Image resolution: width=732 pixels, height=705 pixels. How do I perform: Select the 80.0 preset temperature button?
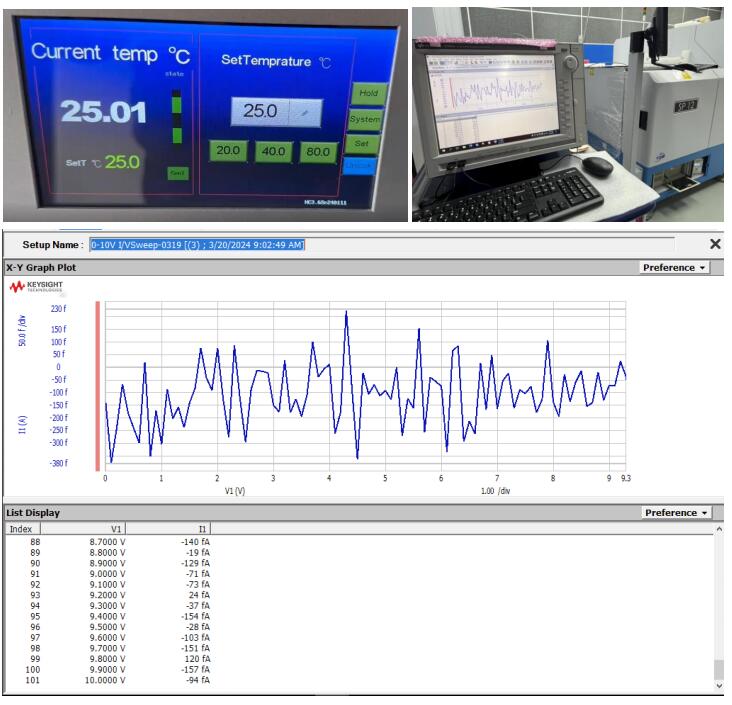pyautogui.click(x=318, y=152)
